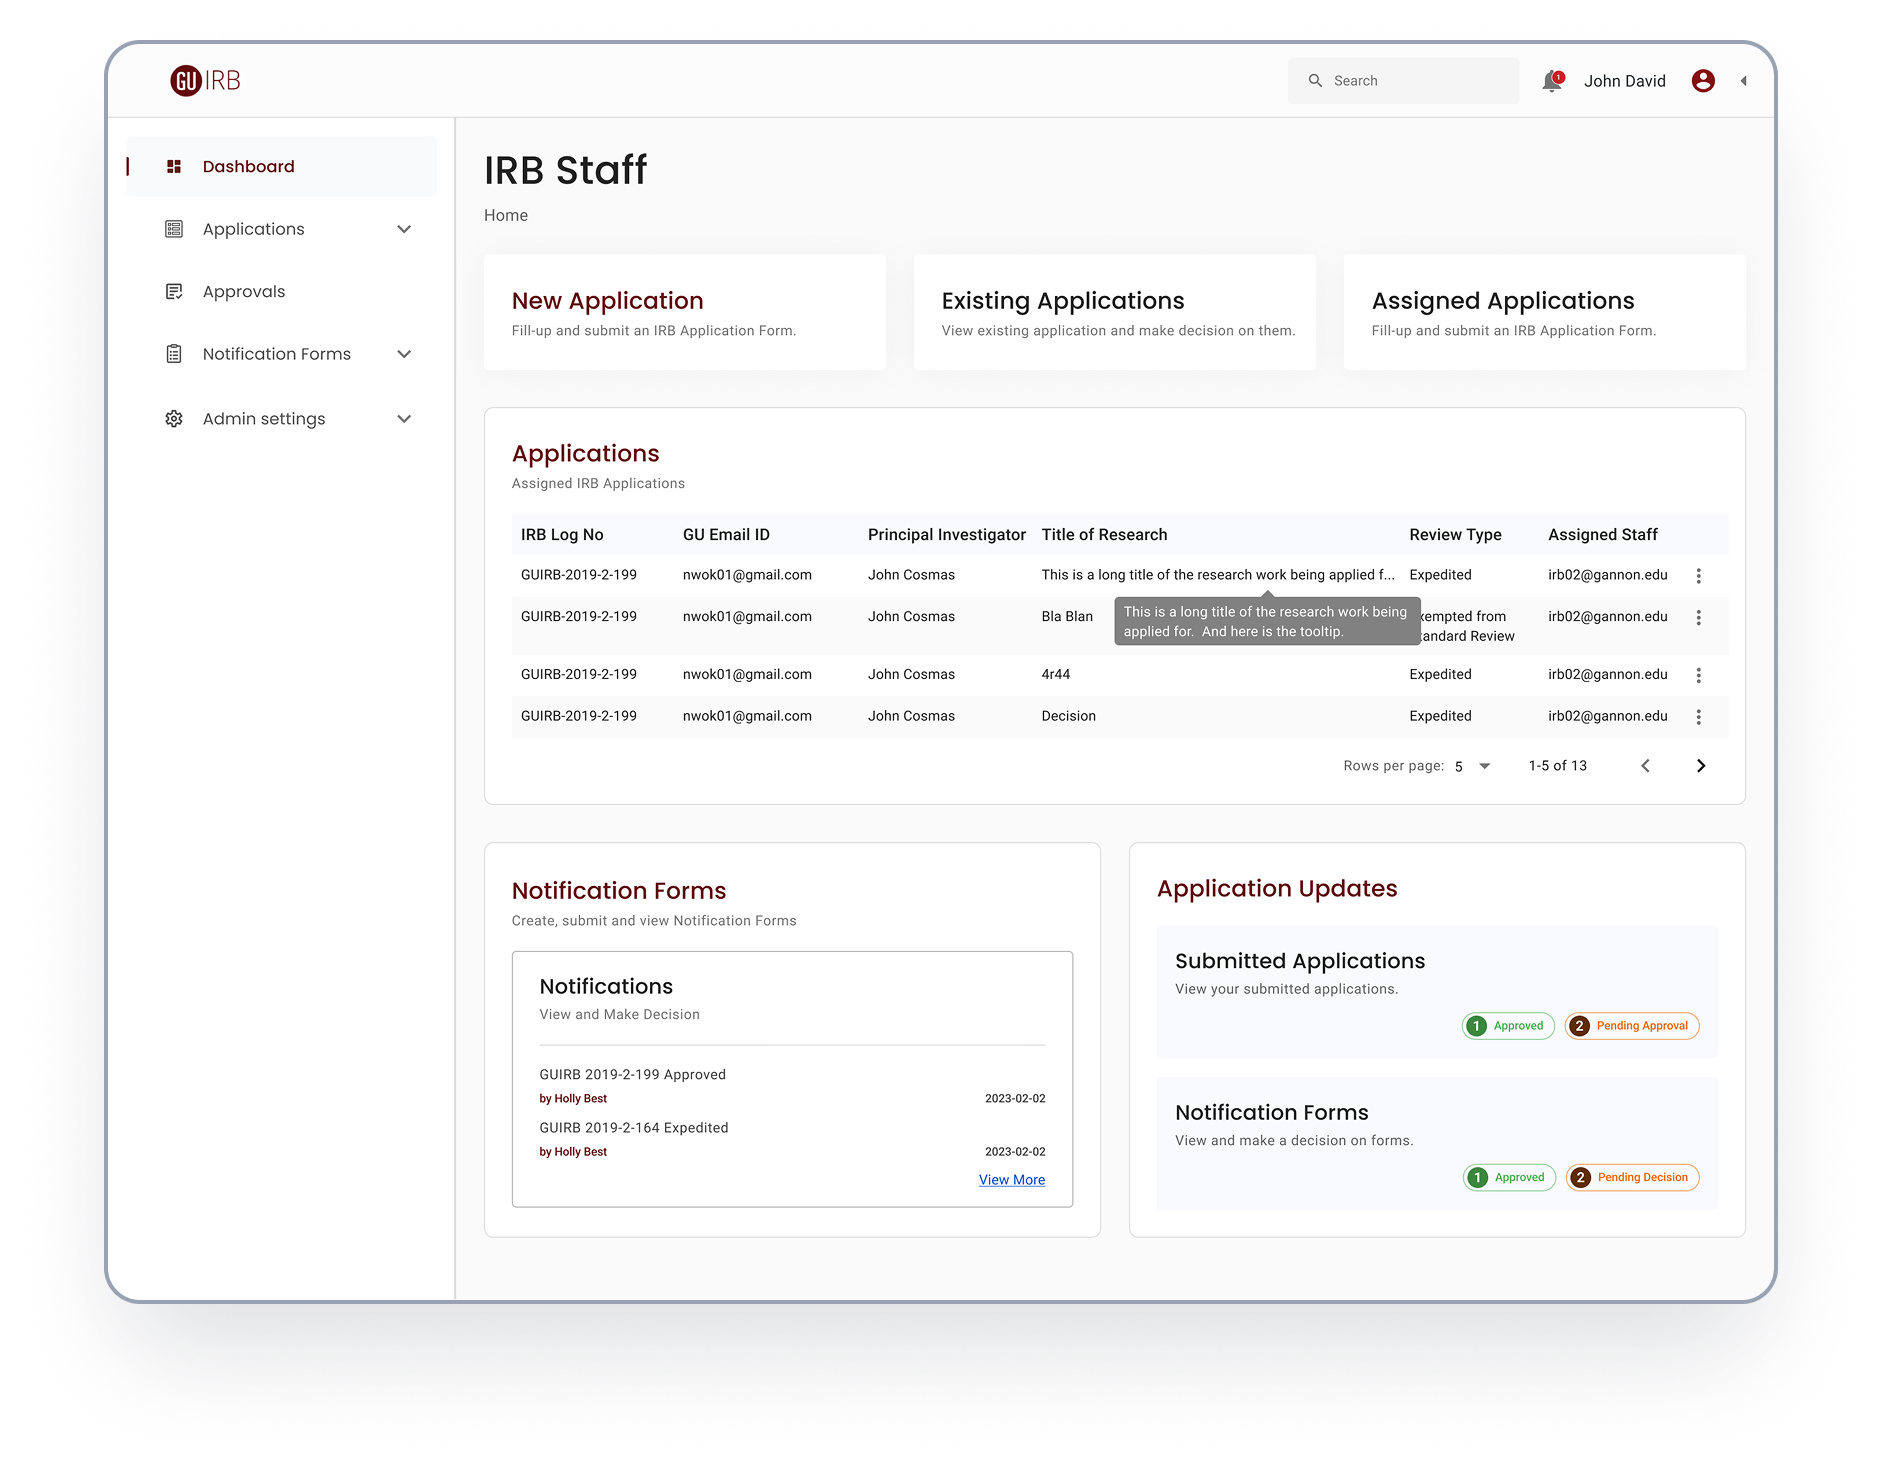Open the notification bell icon
The width and height of the screenshot is (1882, 1472).
coord(1552,81)
